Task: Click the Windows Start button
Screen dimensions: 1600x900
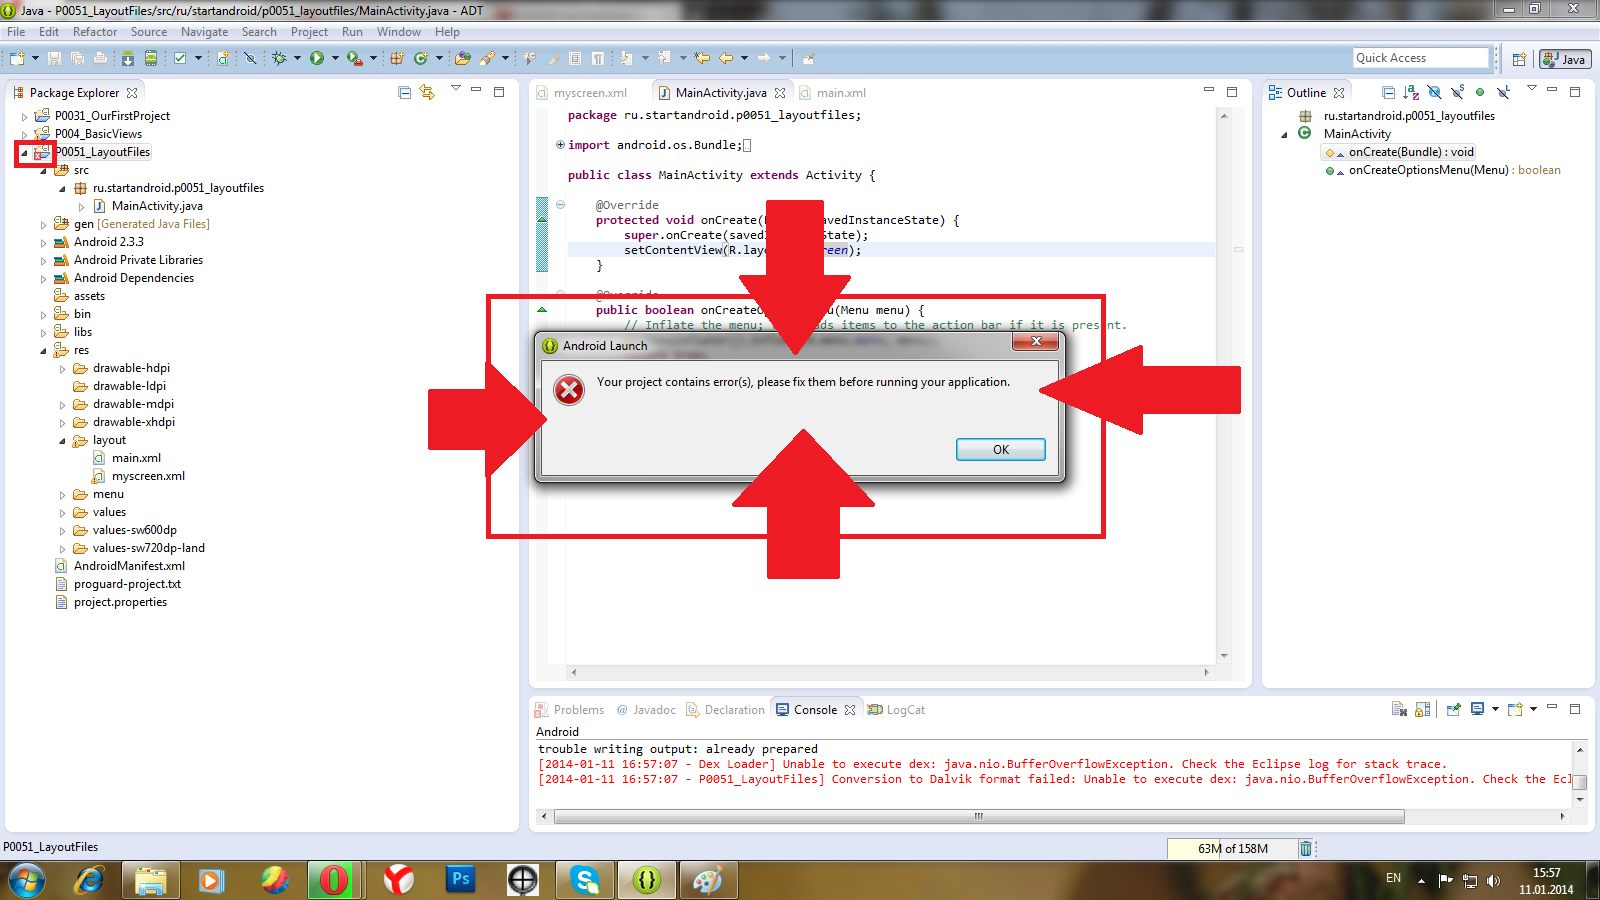Action: [x=27, y=880]
